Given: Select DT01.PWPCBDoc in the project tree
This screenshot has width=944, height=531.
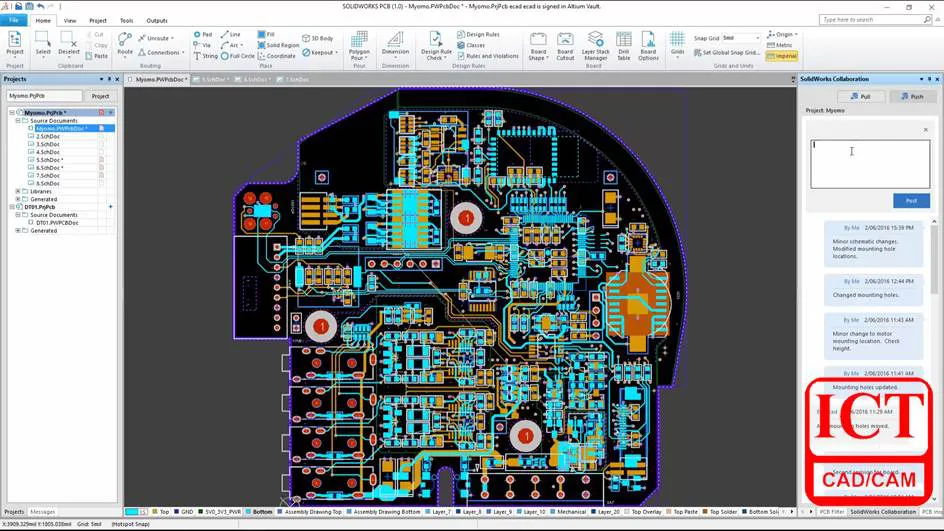Looking at the screenshot, I should coord(57,223).
